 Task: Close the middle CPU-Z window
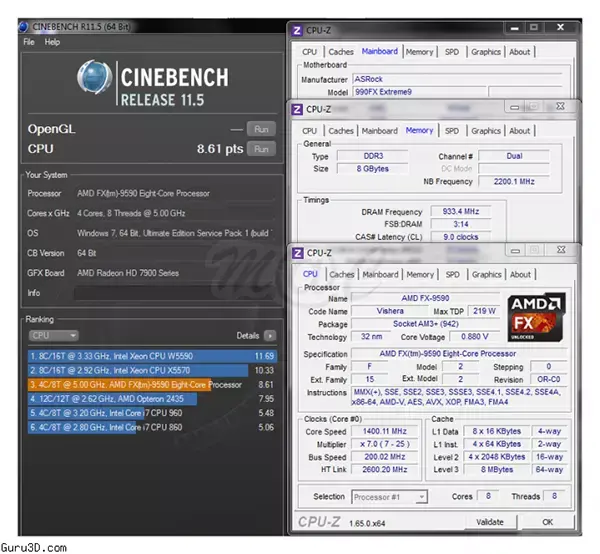[x=560, y=106]
